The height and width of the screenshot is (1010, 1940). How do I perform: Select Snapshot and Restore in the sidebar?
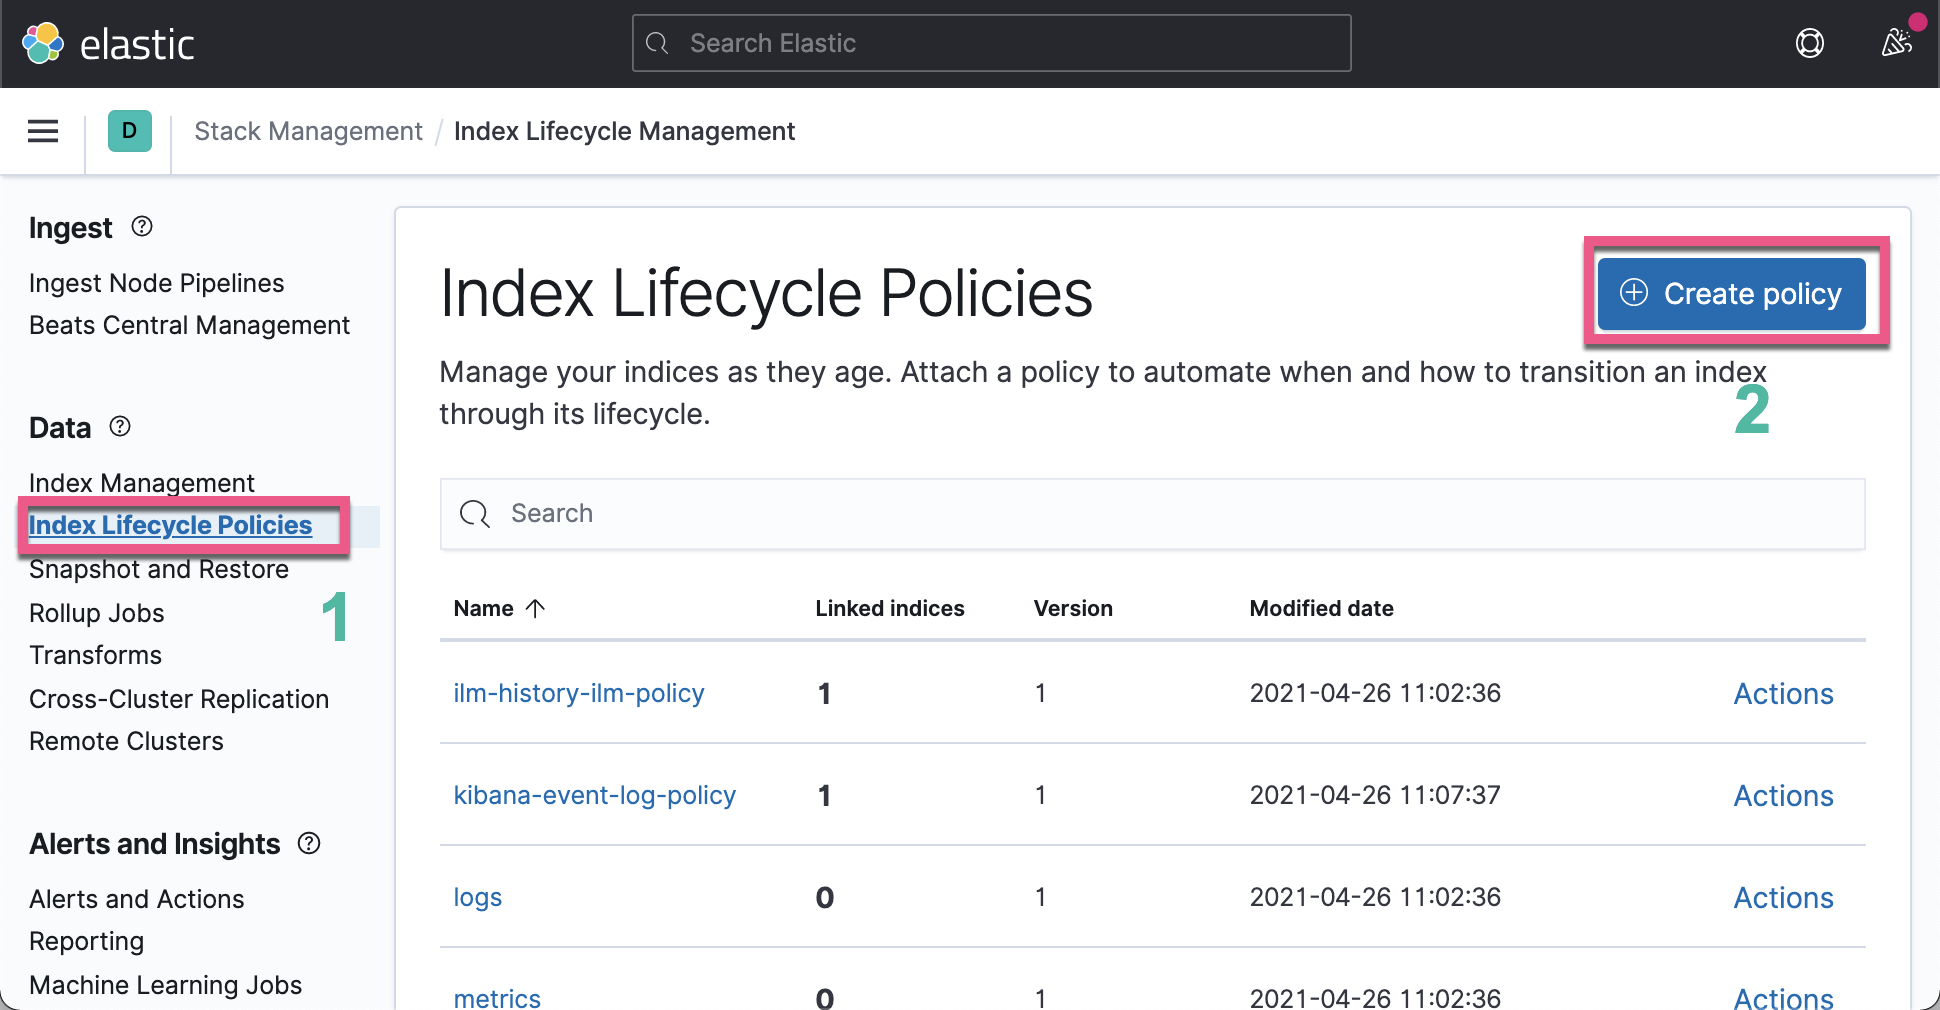[x=158, y=569]
